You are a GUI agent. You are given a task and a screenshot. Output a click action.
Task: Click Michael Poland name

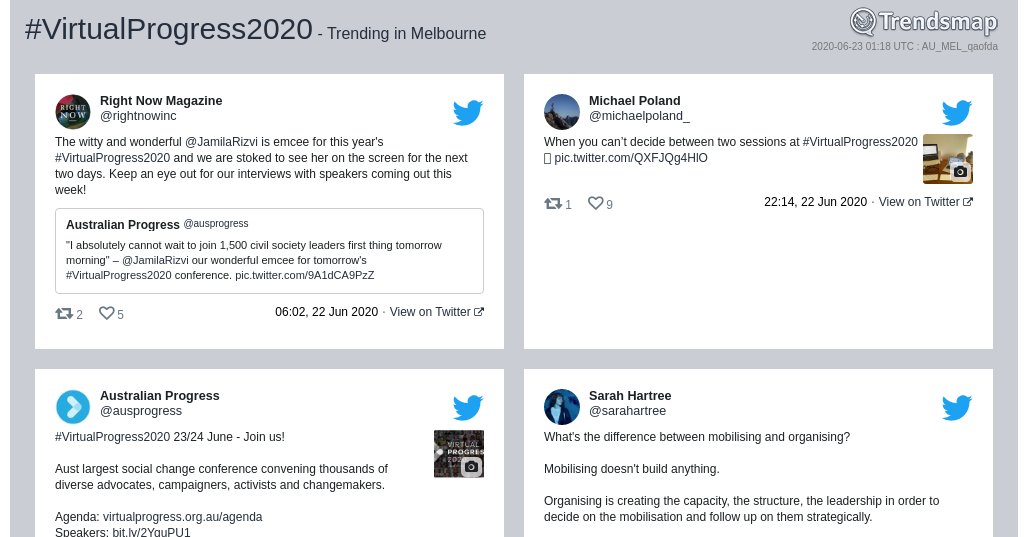[635, 101]
